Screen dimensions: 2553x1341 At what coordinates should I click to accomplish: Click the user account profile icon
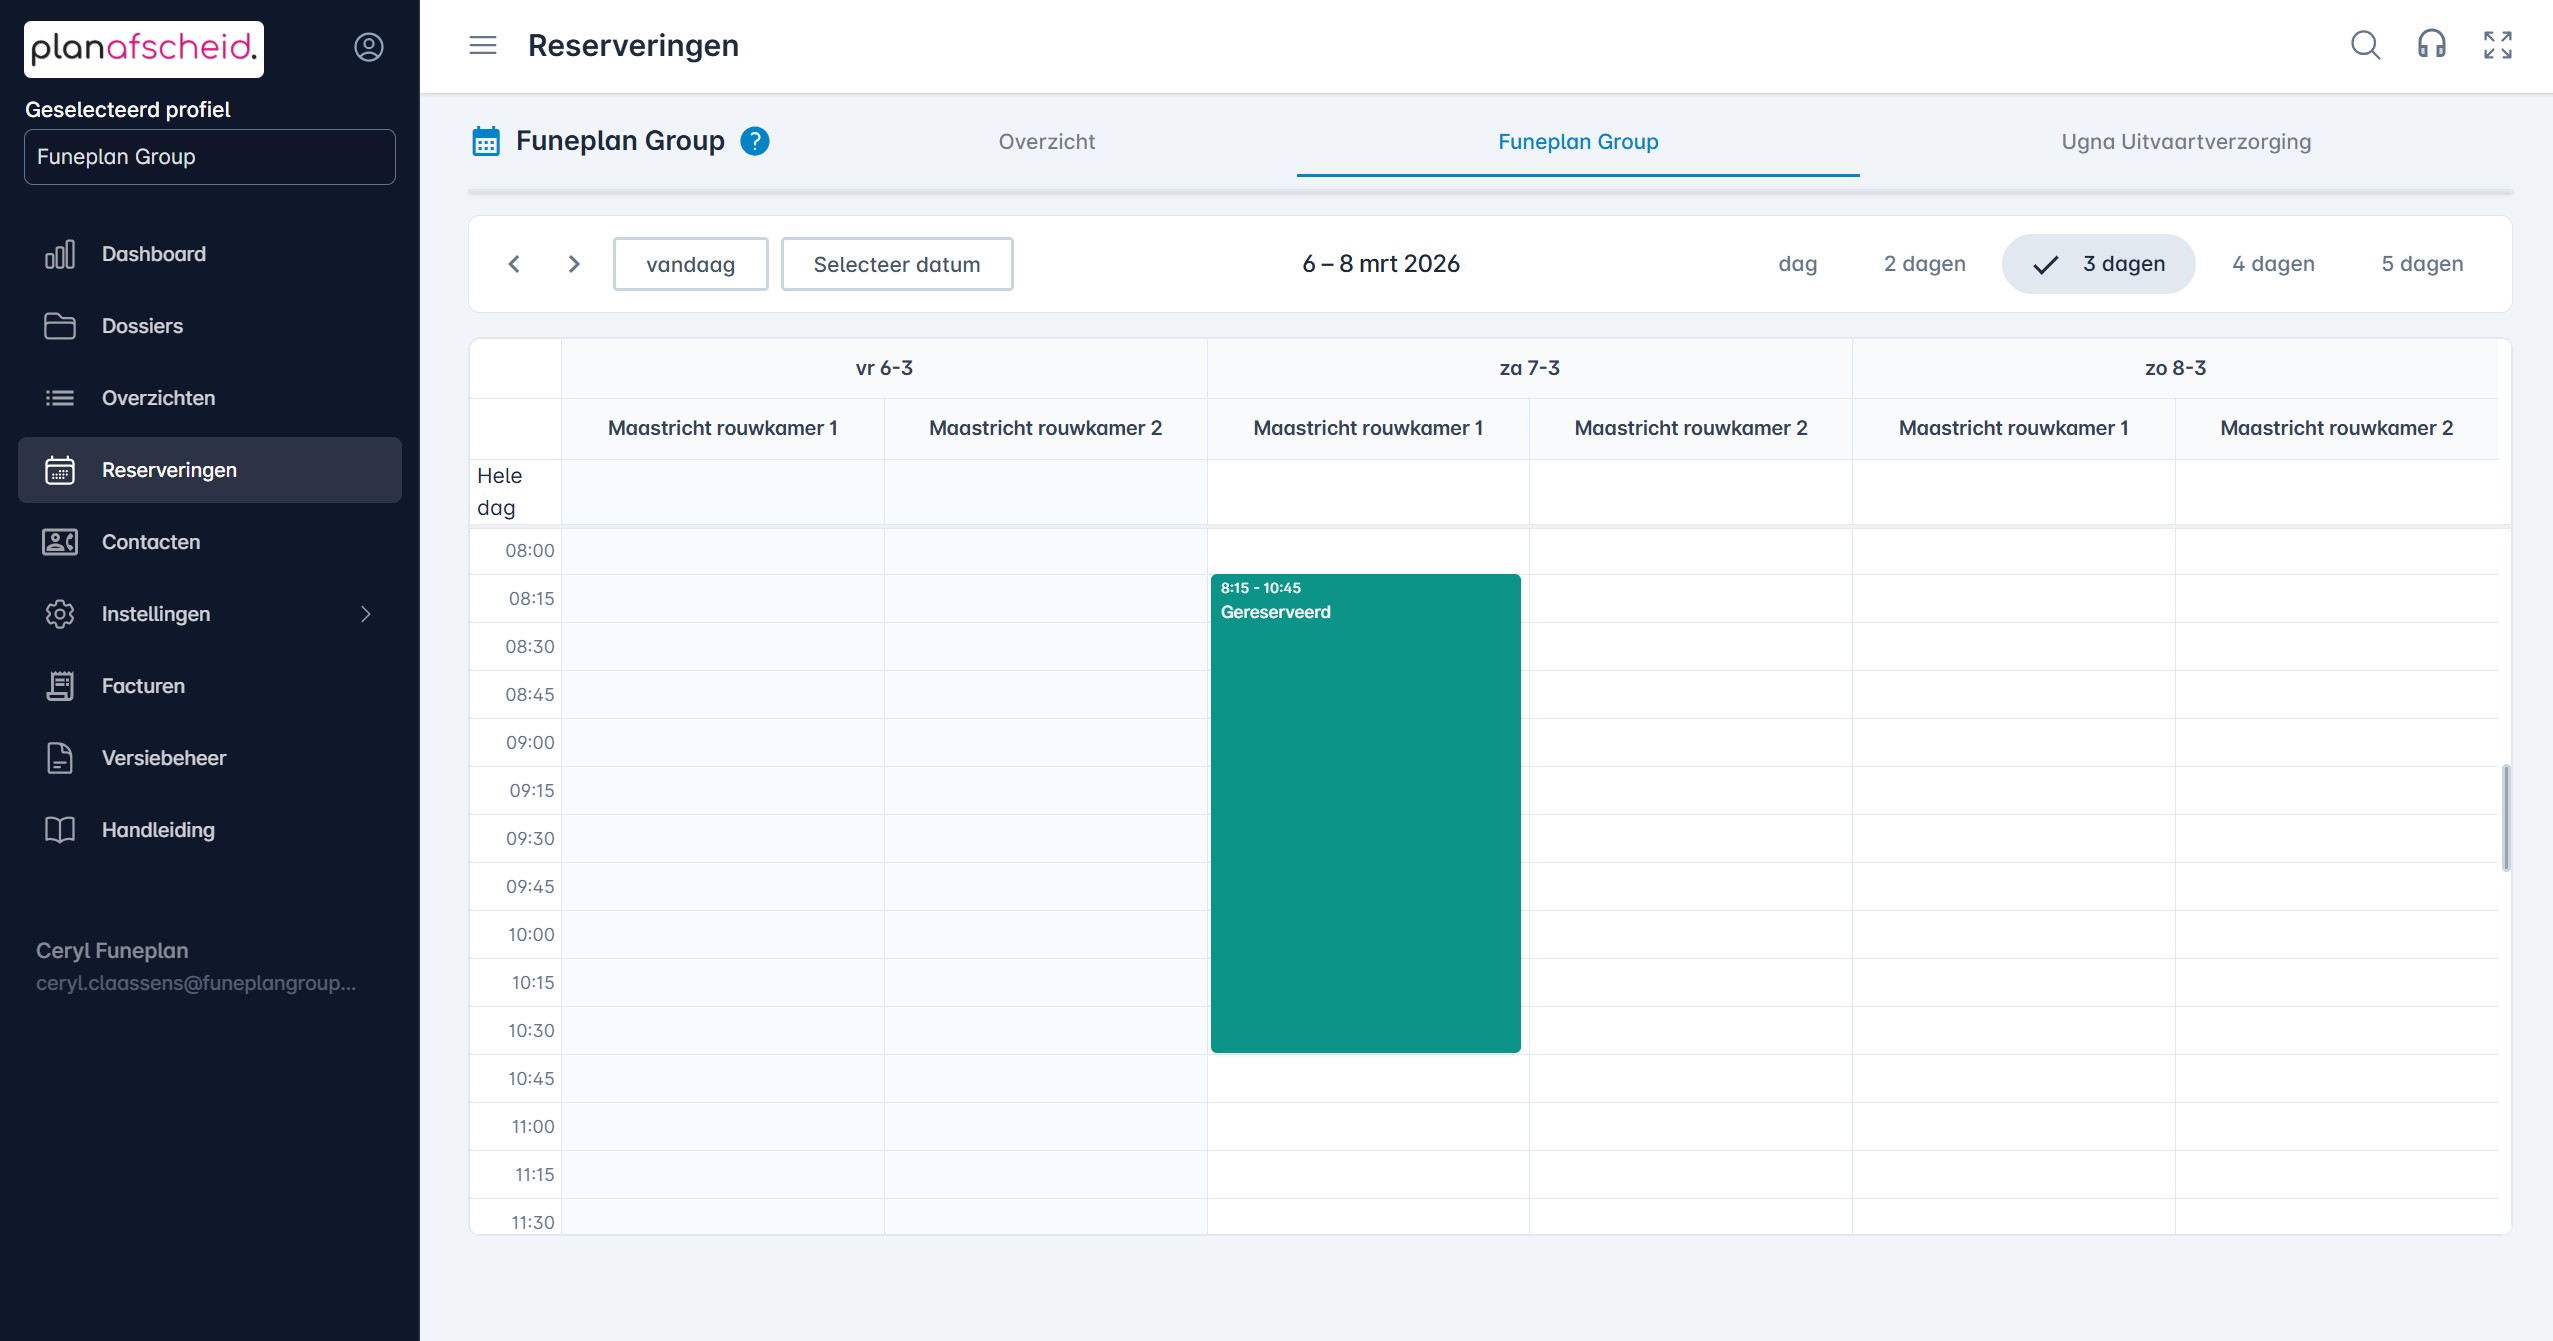tap(369, 47)
